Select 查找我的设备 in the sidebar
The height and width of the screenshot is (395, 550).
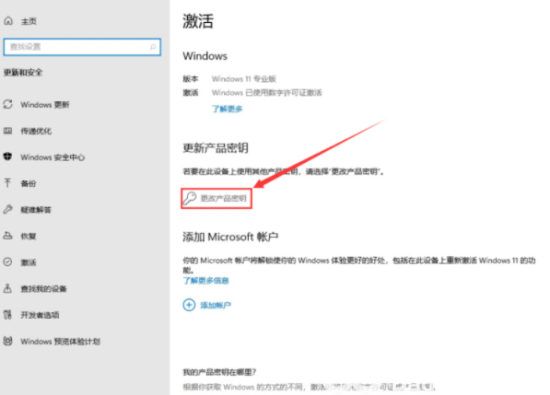[x=44, y=289]
